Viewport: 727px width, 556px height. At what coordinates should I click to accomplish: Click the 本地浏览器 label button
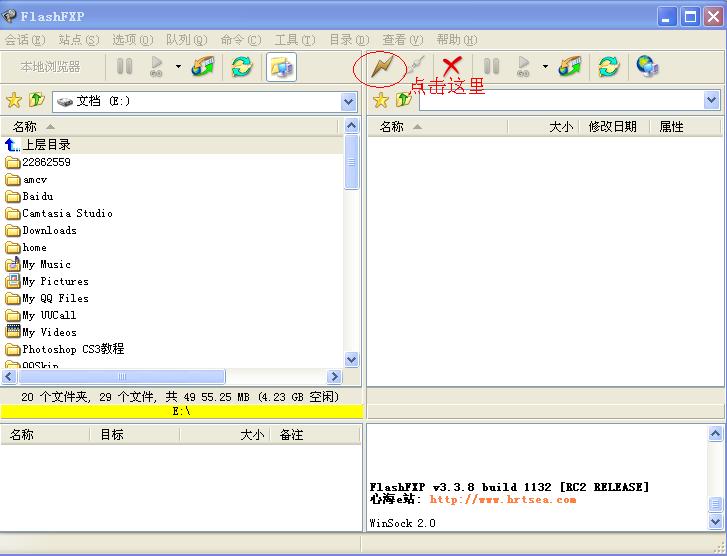[51, 67]
